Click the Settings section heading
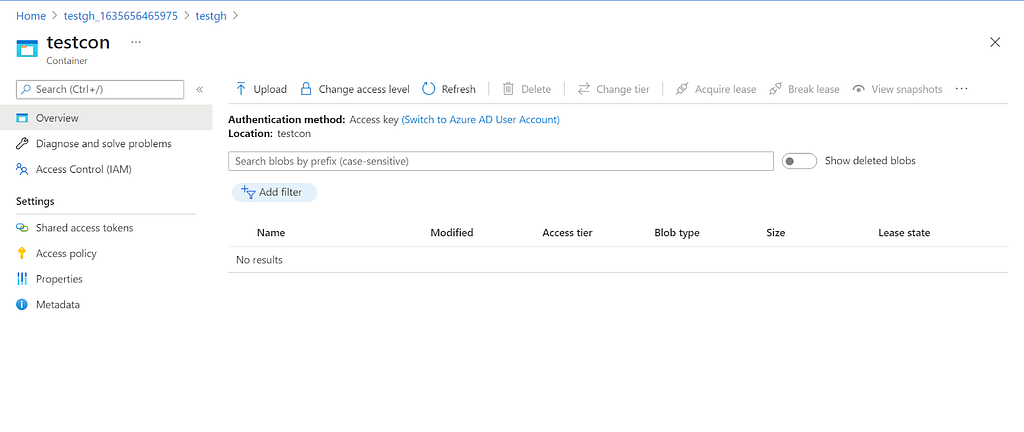Screen dimensions: 1024x432 click(35, 202)
